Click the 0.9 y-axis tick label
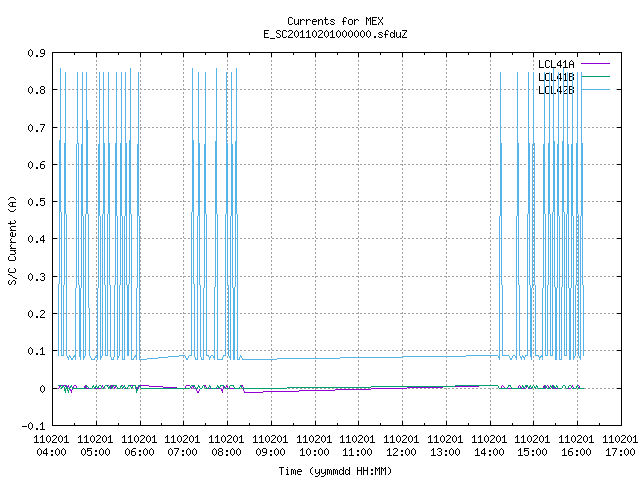 coord(36,53)
